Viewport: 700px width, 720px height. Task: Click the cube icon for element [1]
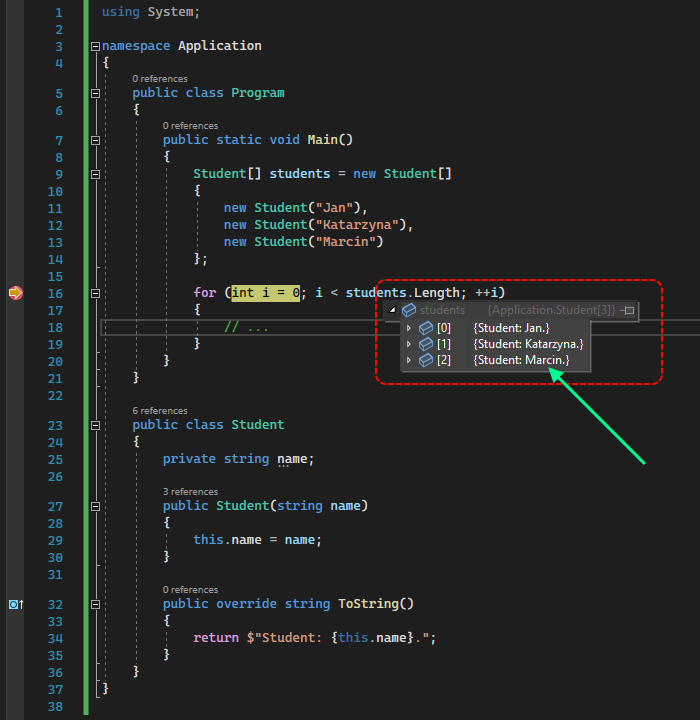pos(425,344)
